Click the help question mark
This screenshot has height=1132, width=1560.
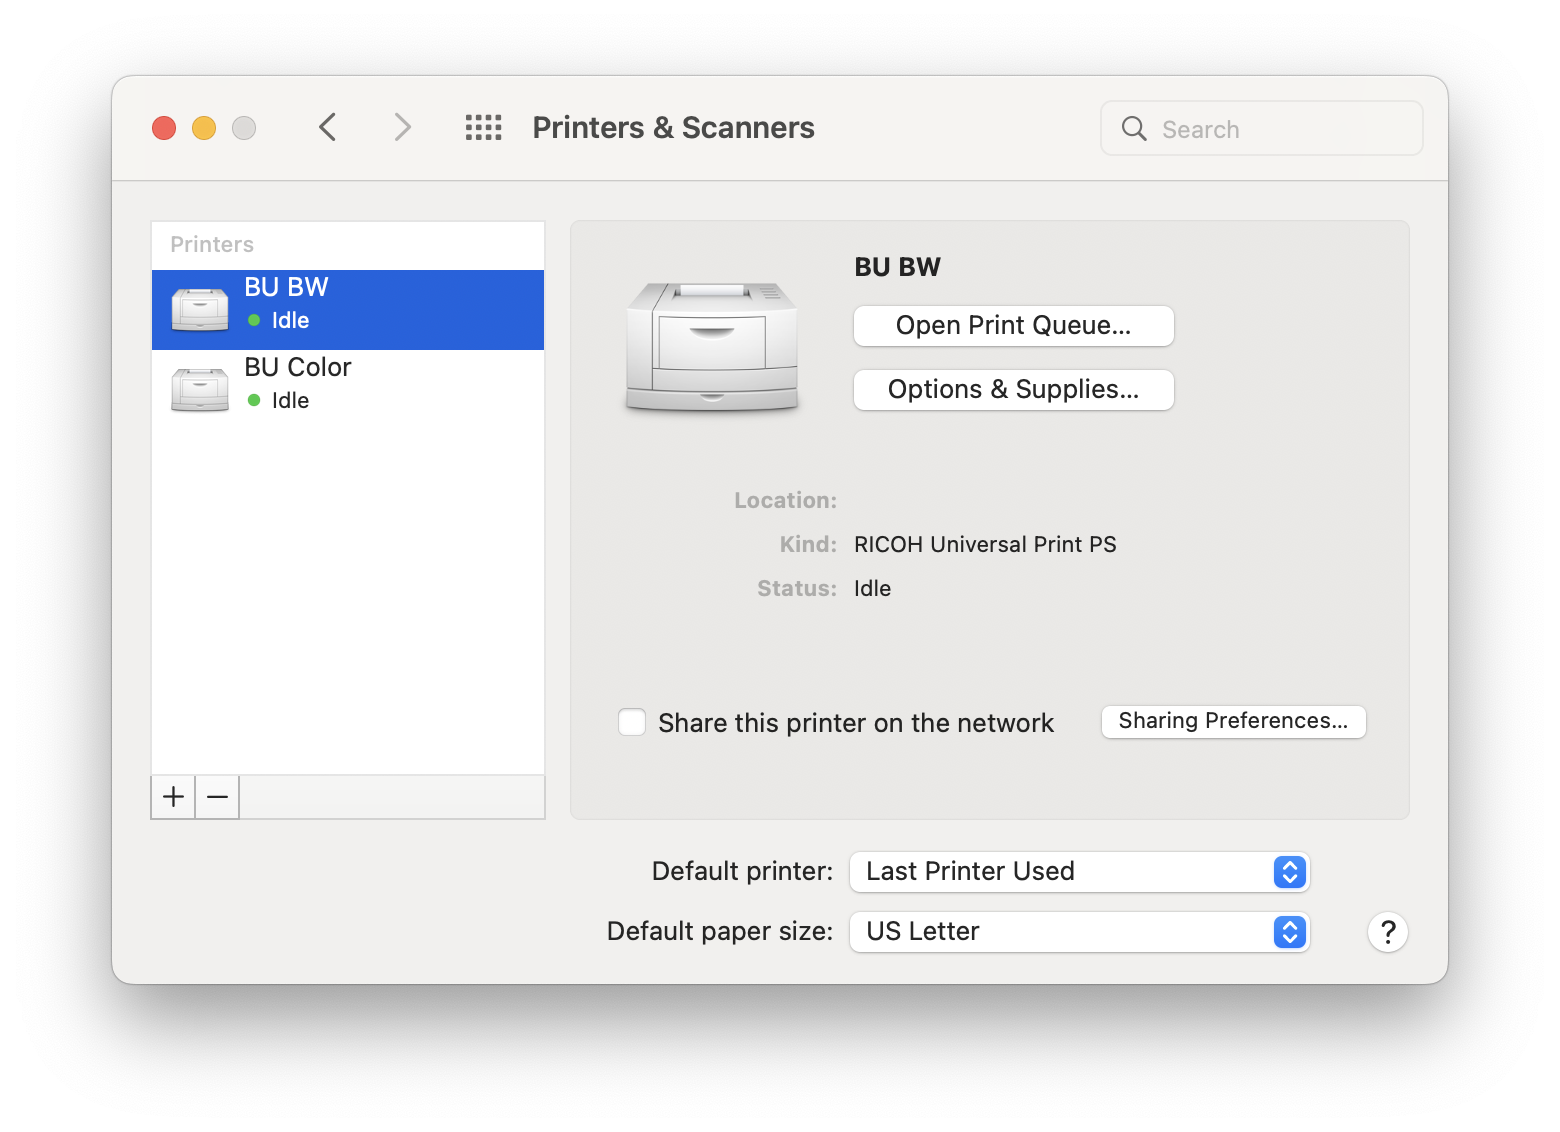1387,931
